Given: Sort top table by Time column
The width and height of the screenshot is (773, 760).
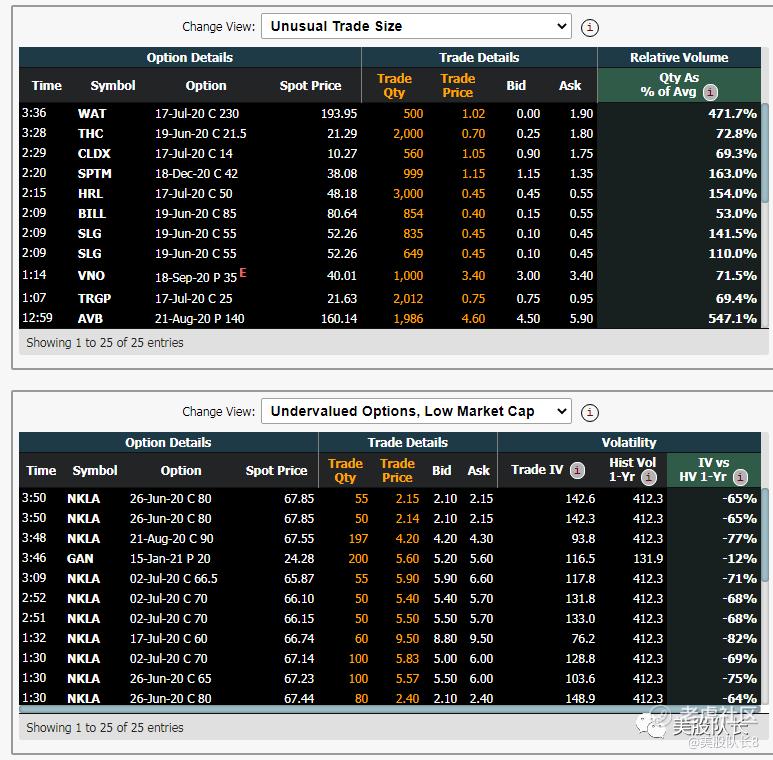Looking at the screenshot, I should [47, 86].
